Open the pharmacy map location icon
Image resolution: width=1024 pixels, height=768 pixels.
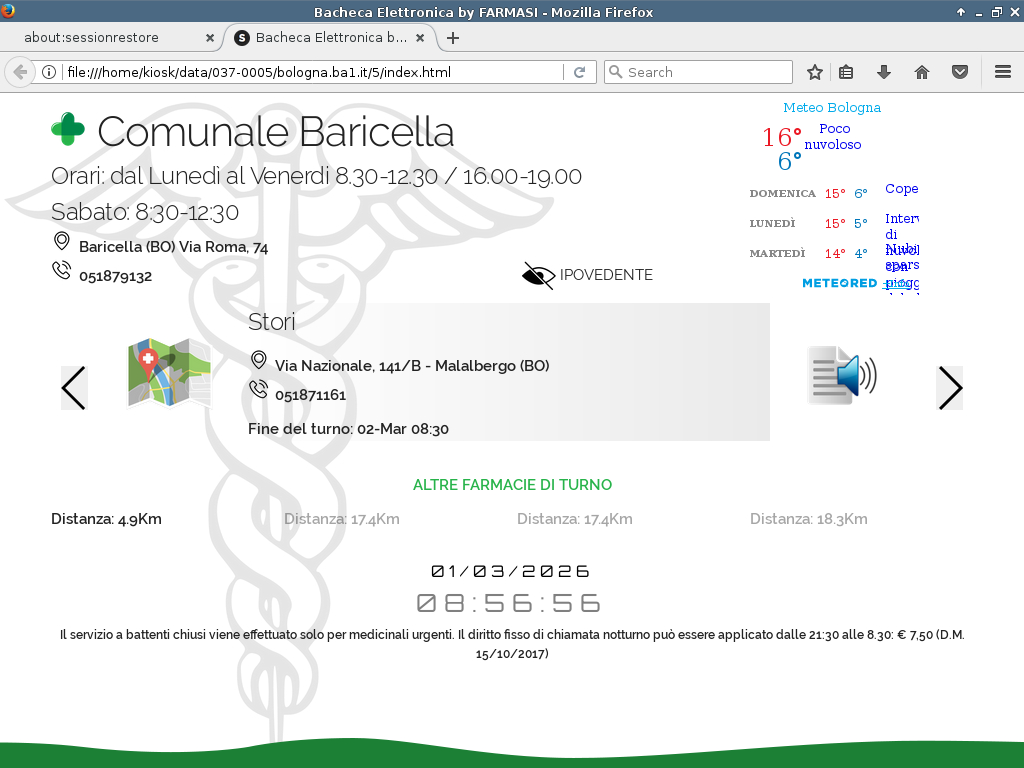point(169,373)
